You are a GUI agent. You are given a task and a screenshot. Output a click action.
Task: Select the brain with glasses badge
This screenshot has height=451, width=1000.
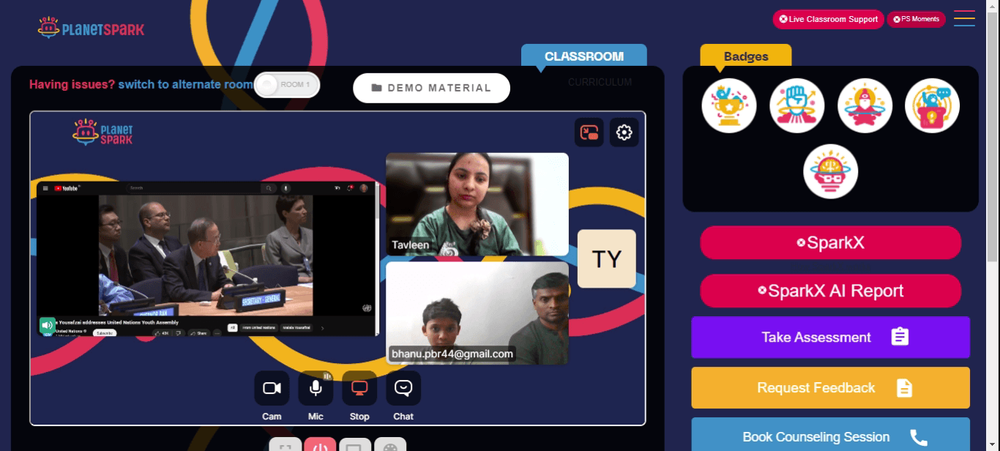pos(830,172)
